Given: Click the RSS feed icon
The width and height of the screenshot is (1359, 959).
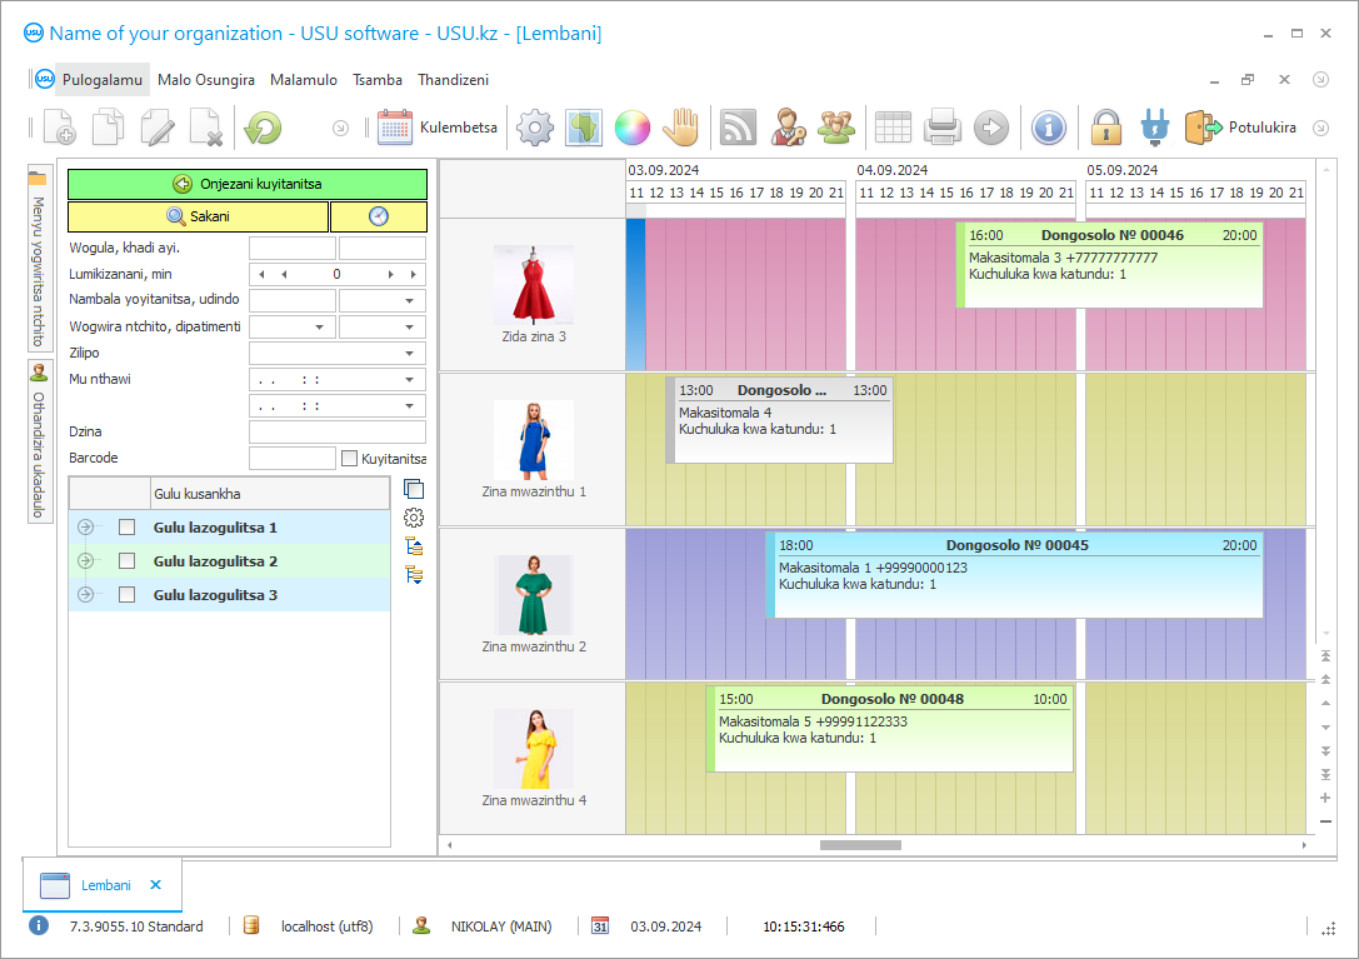Looking at the screenshot, I should pyautogui.click(x=738, y=127).
